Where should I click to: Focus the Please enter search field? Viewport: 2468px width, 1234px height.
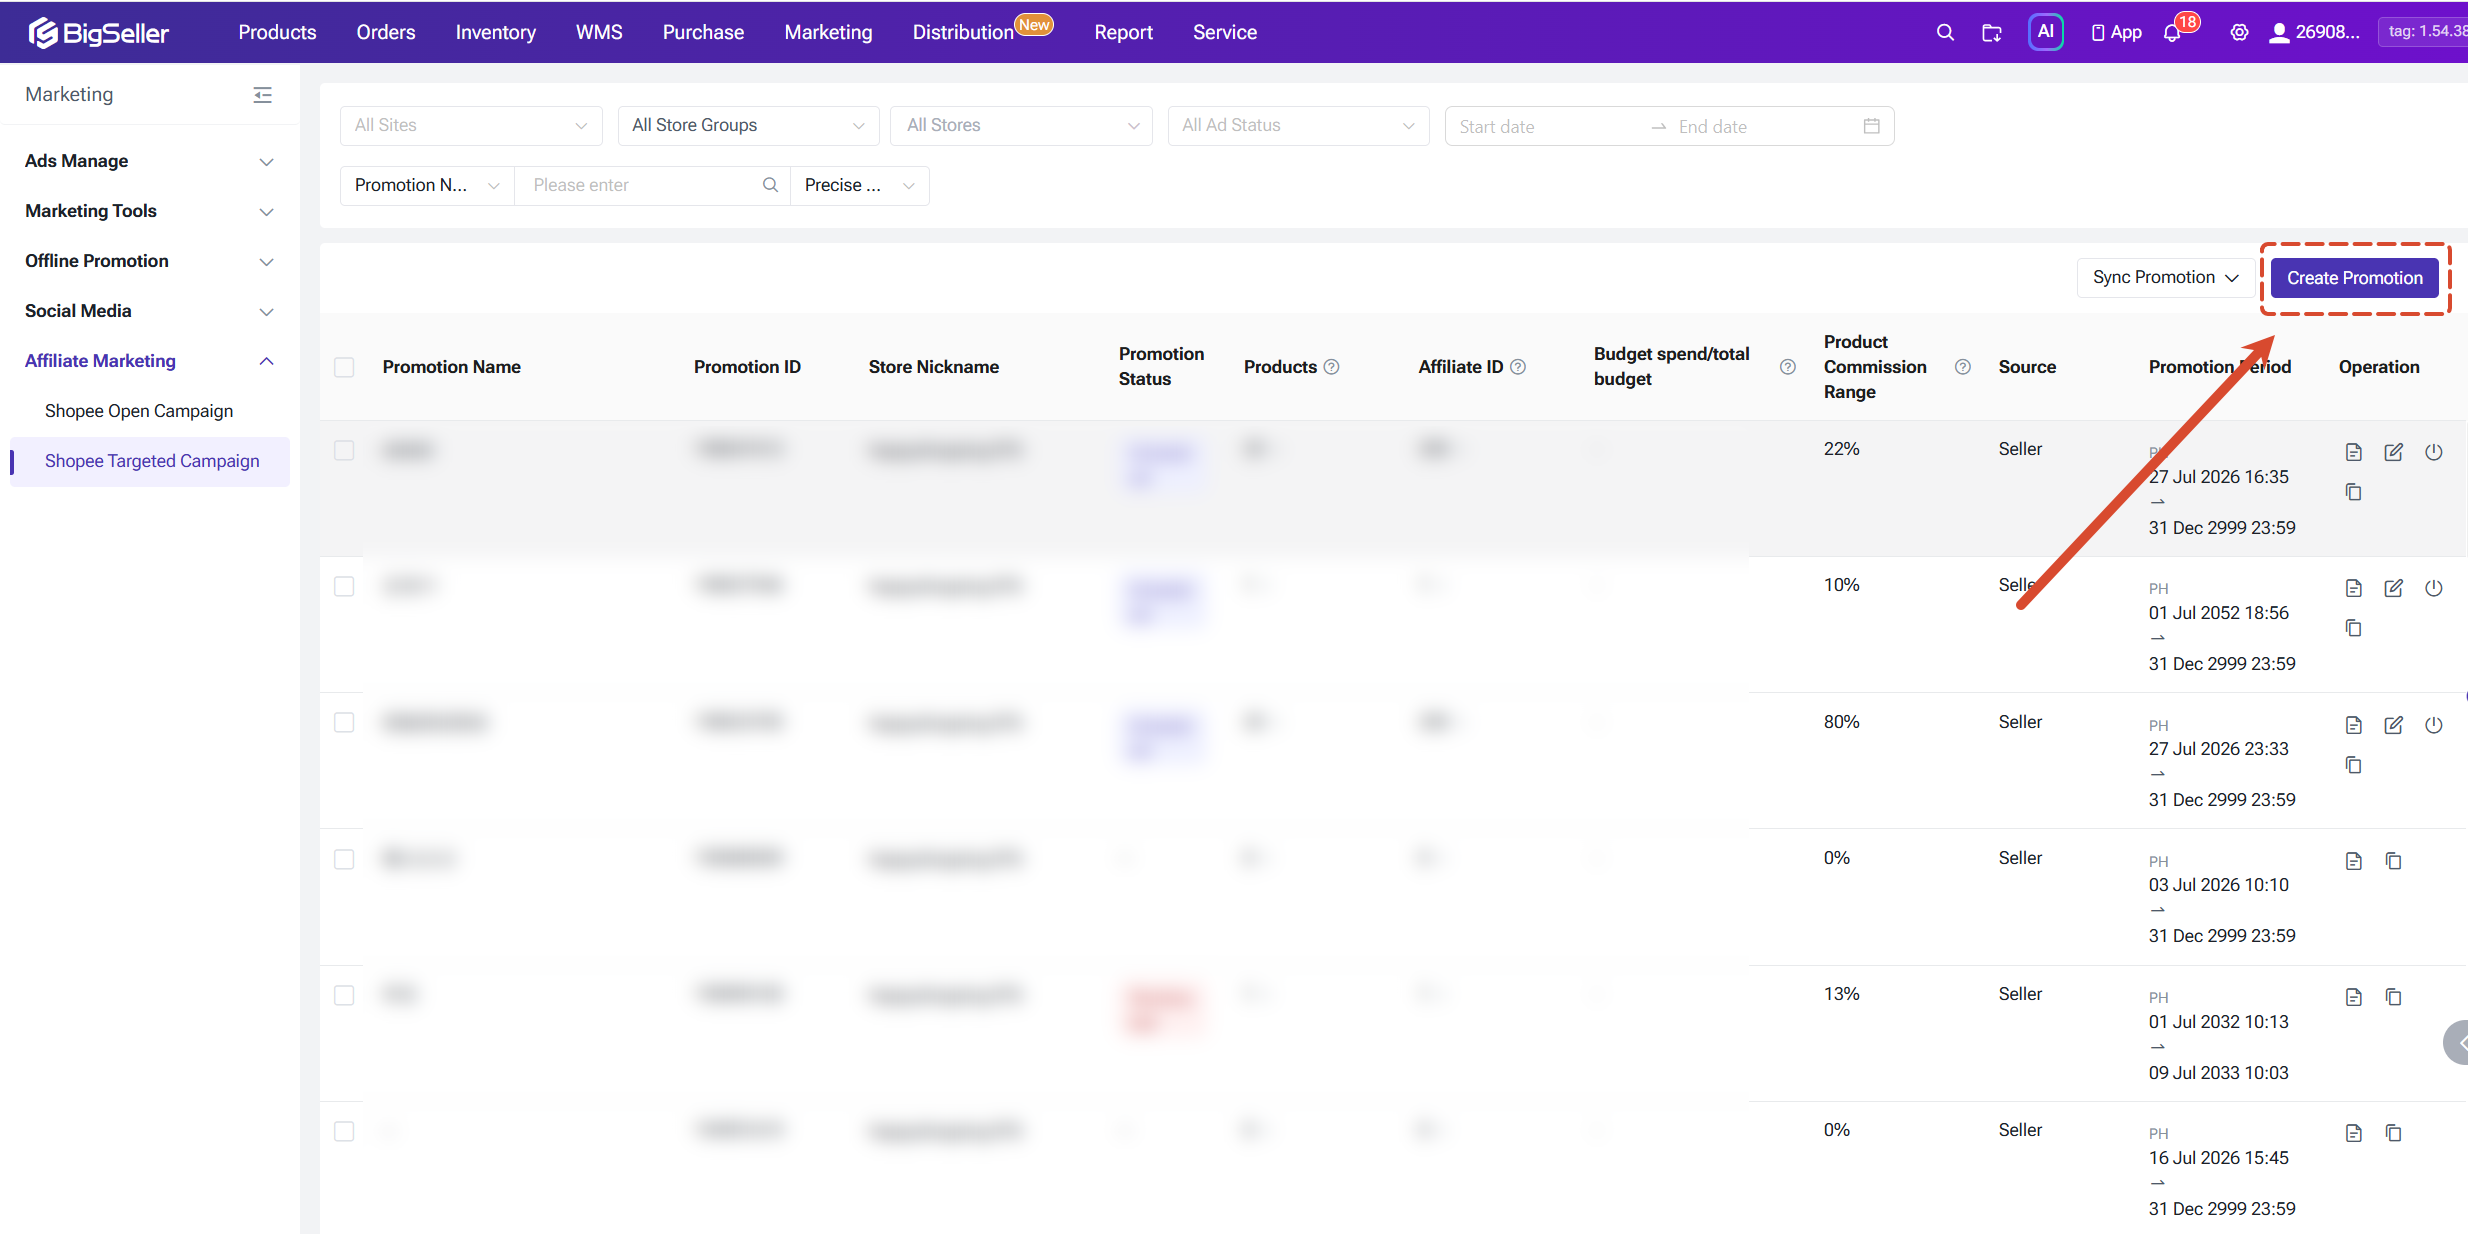[640, 186]
